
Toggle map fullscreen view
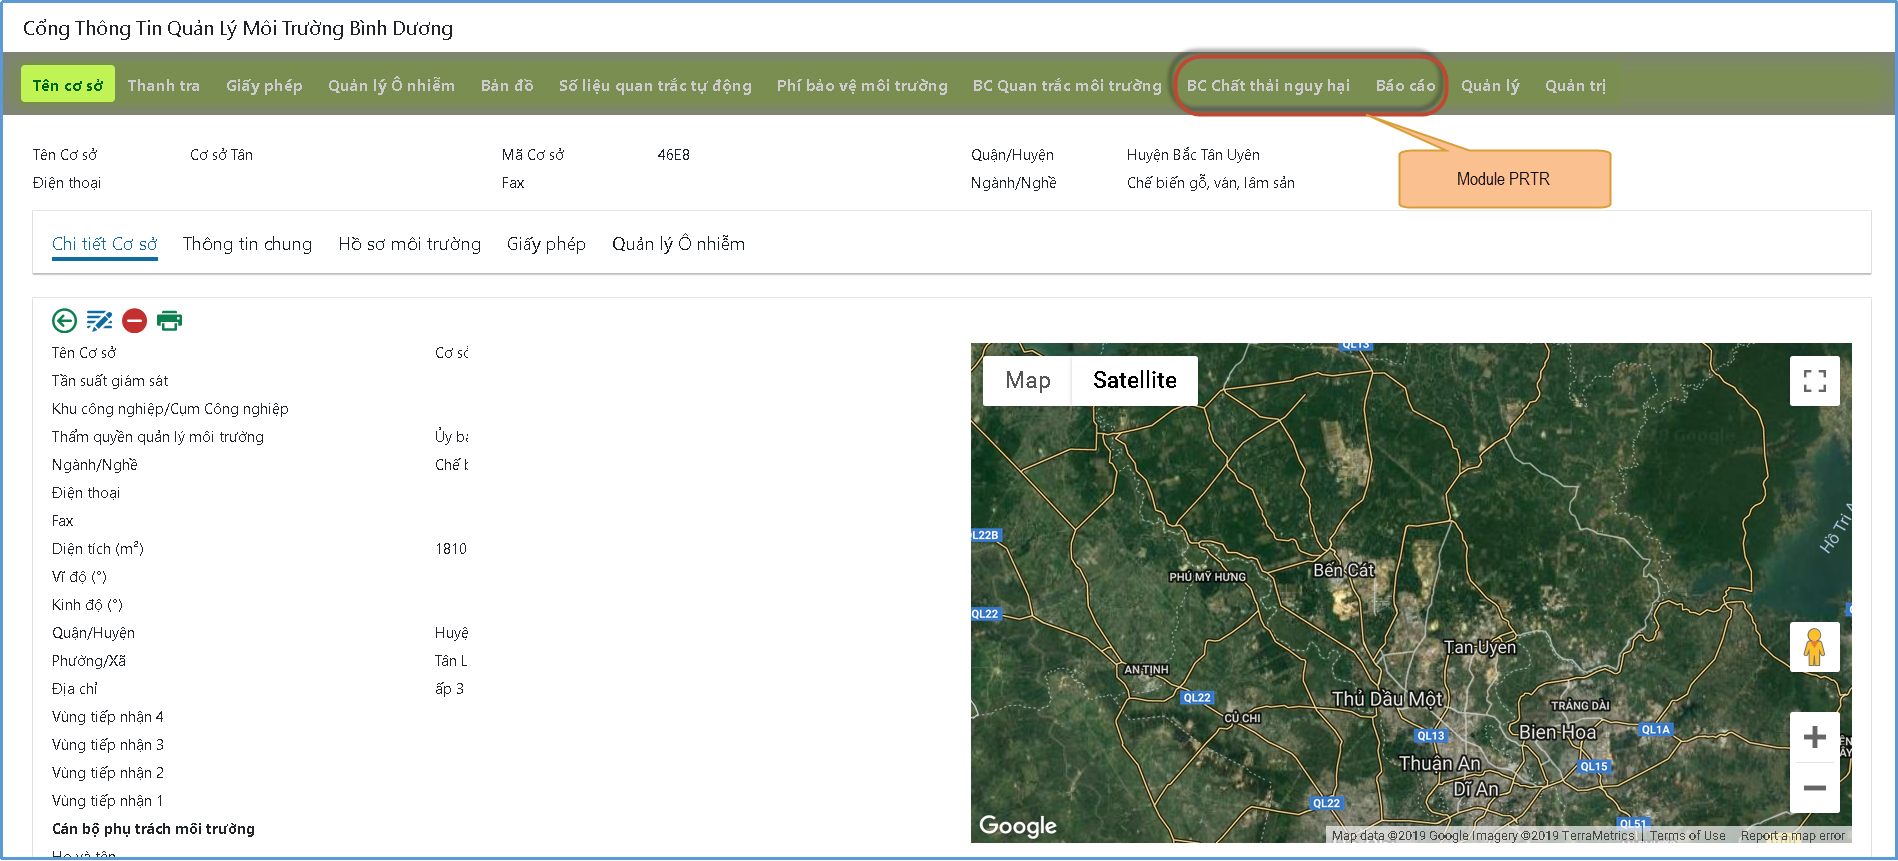(x=1814, y=381)
